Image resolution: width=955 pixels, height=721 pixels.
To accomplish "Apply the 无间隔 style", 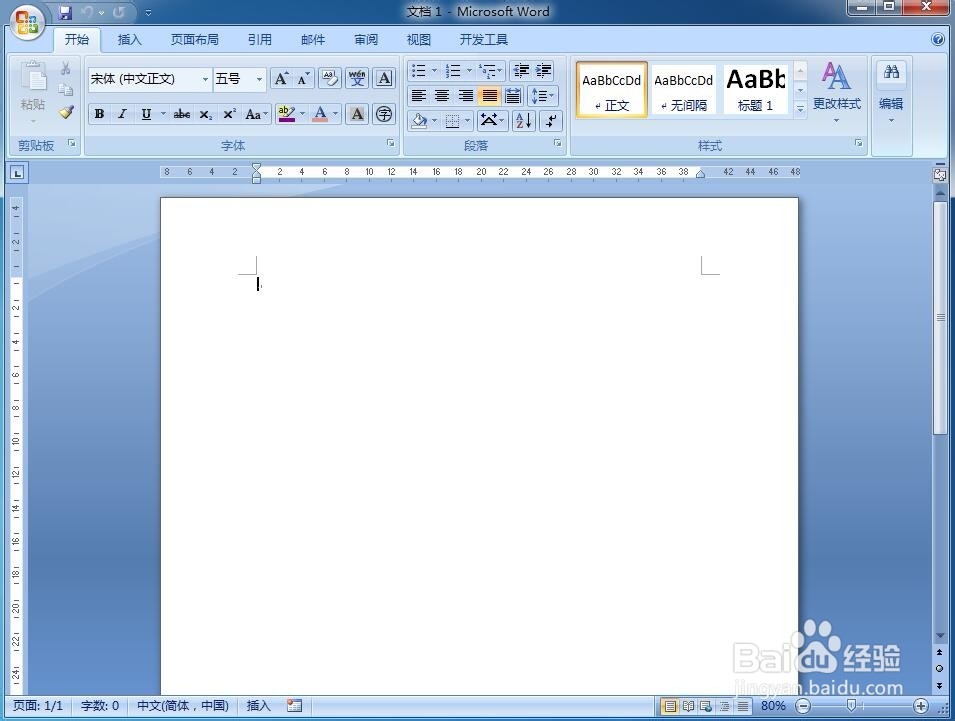I will (683, 90).
